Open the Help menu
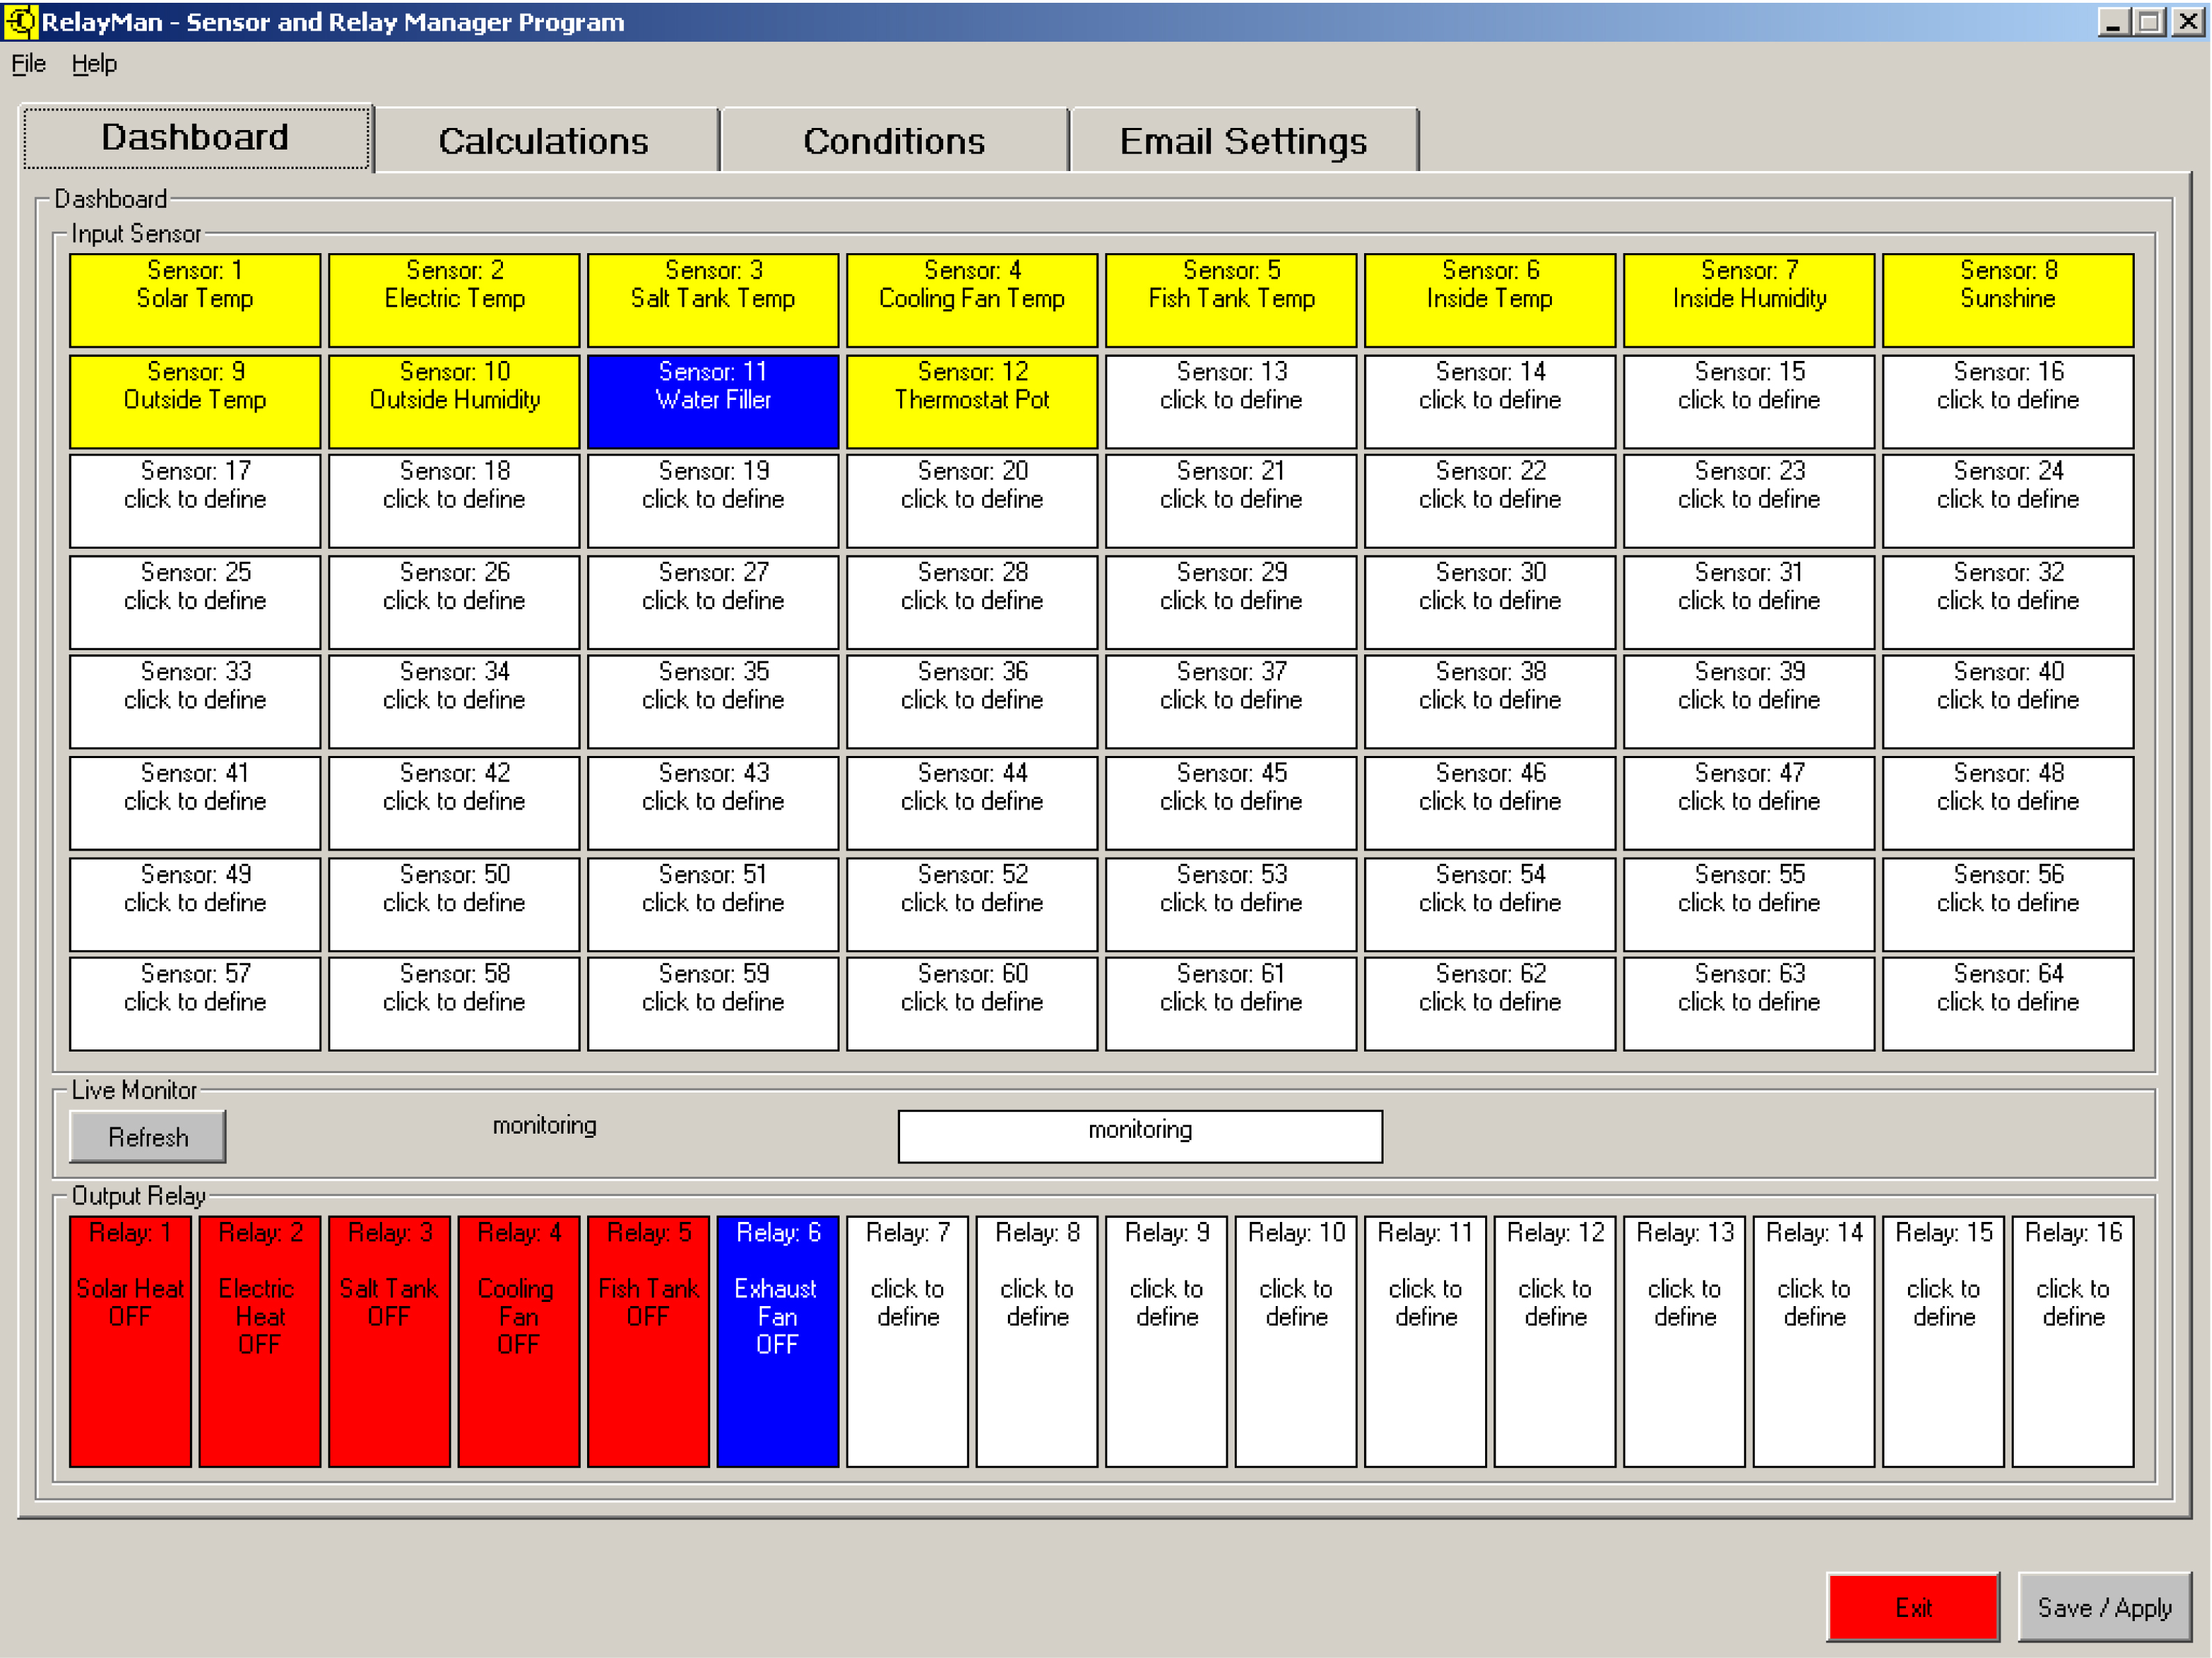 point(94,64)
